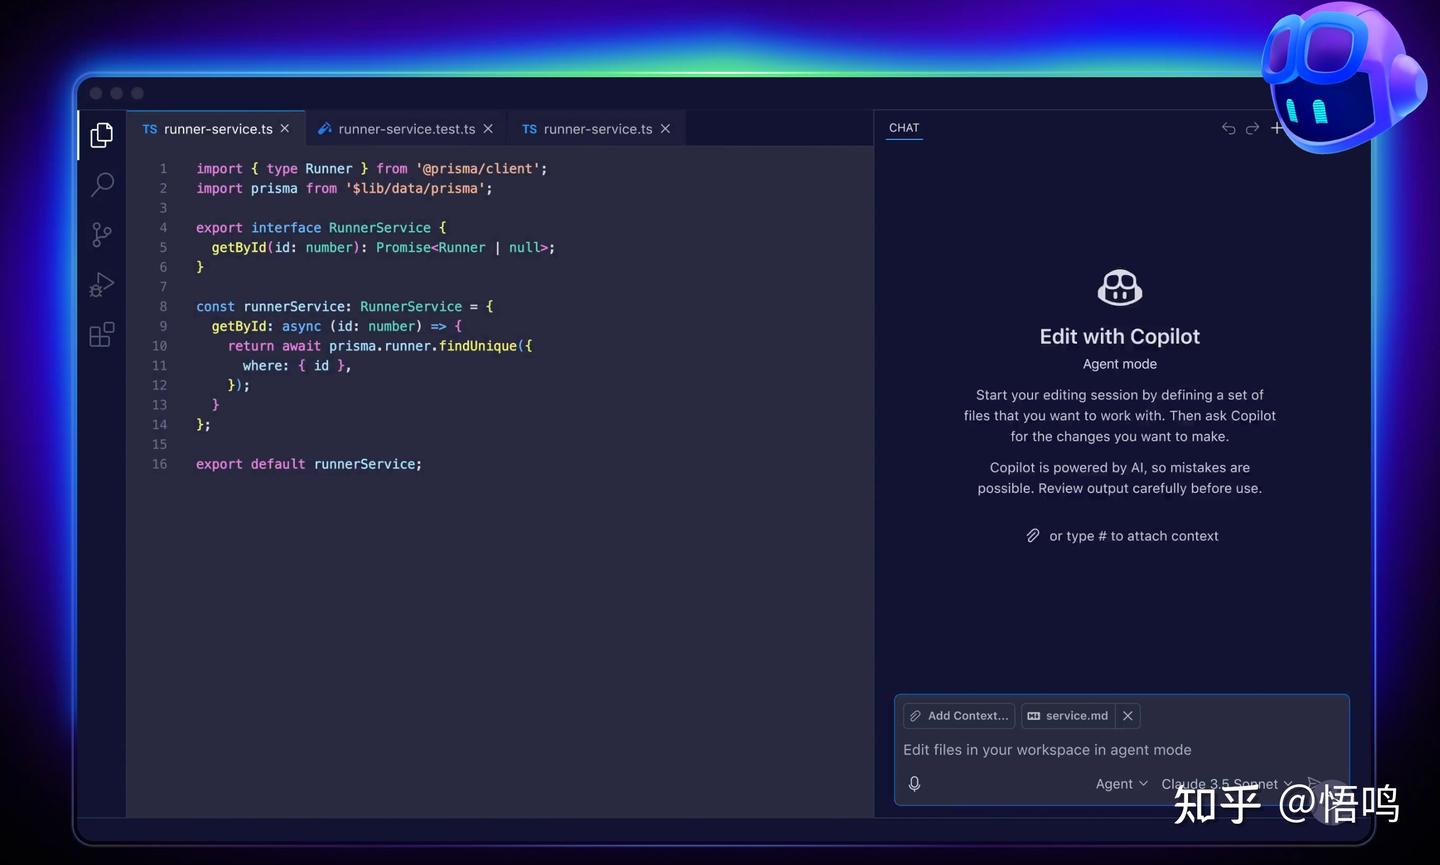Open the Source Control panel
The image size is (1440, 865).
(101, 235)
